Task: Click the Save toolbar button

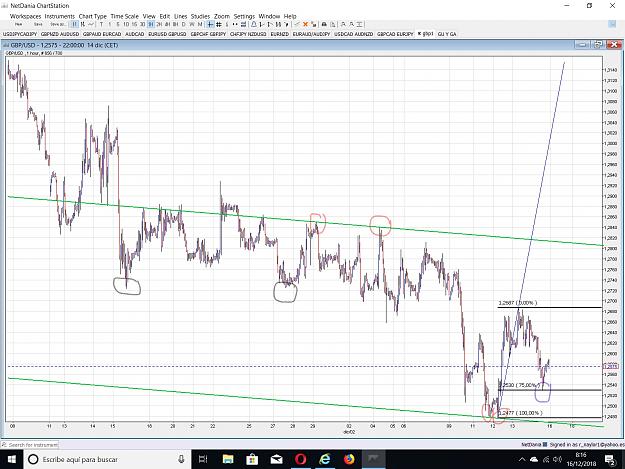Action: tap(38, 24)
